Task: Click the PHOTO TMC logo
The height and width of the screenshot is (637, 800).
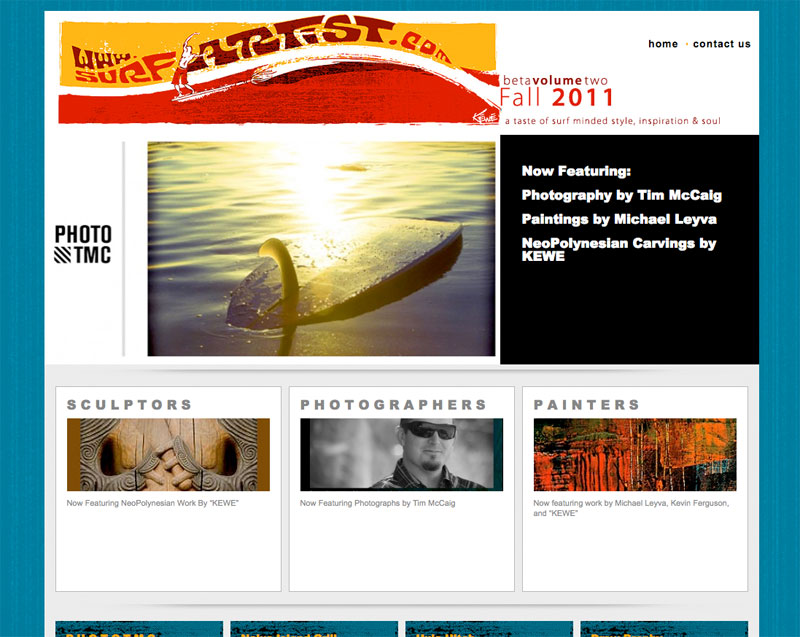Action: coord(83,244)
